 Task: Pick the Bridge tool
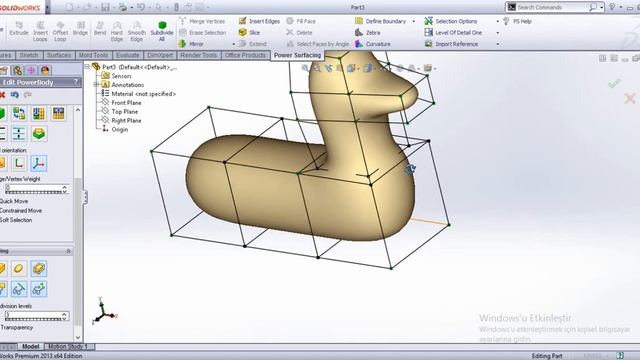pyautogui.click(x=80, y=29)
